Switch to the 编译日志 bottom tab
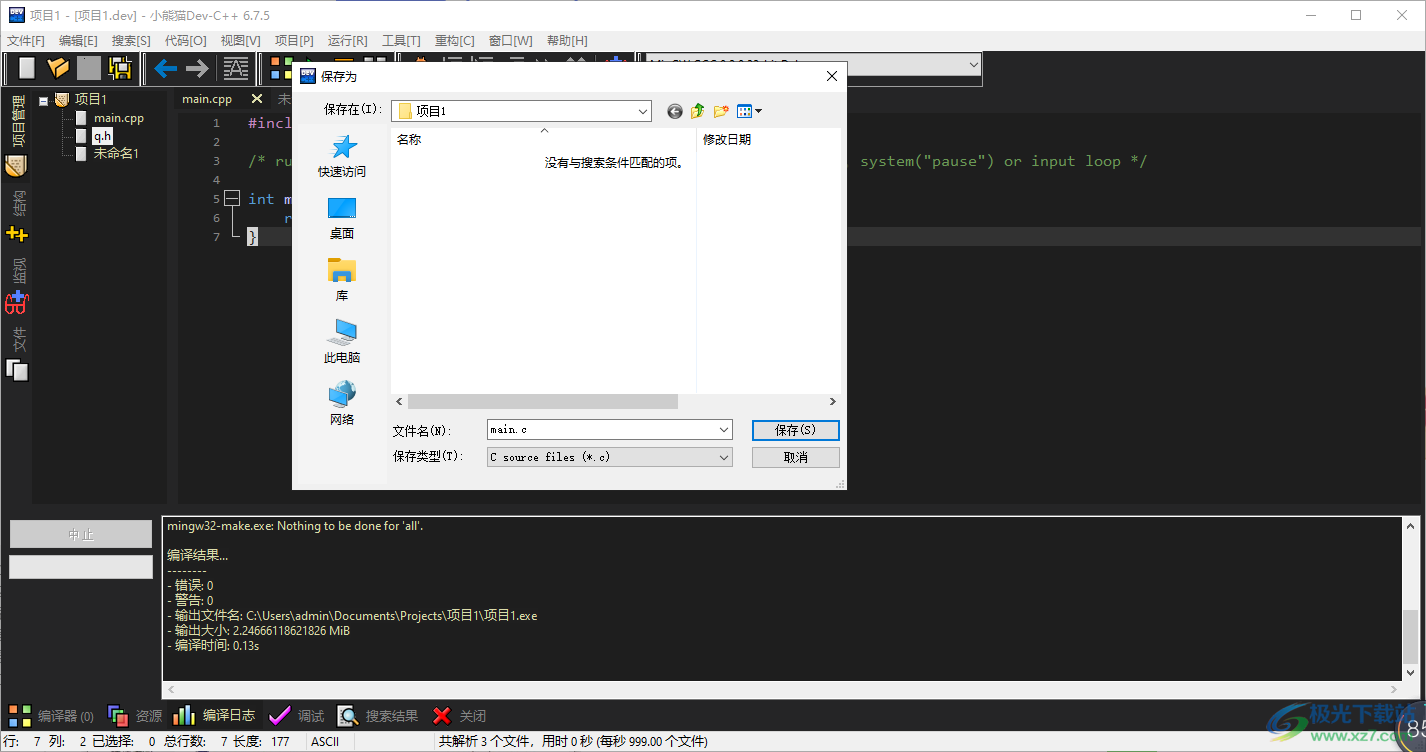Viewport: 1426px width, 752px height. pyautogui.click(x=214, y=716)
